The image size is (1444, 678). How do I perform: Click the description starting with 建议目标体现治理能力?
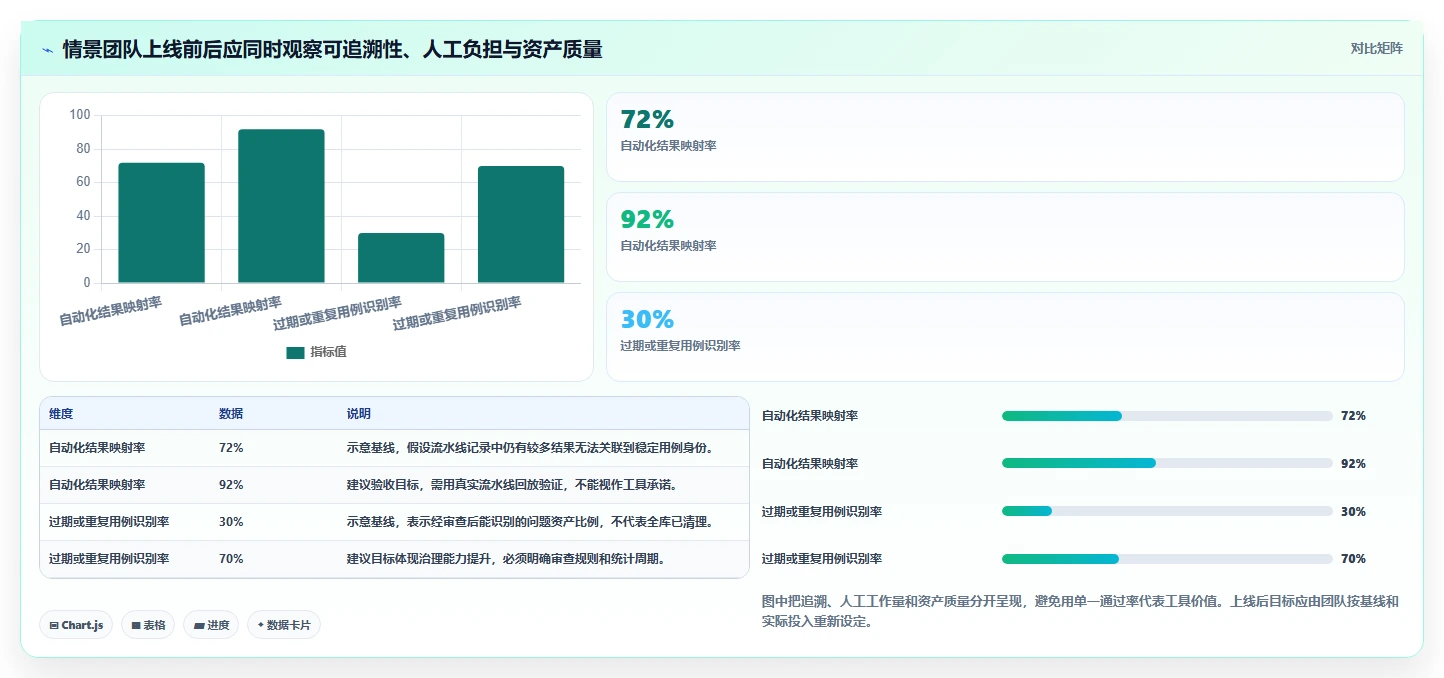[507, 559]
